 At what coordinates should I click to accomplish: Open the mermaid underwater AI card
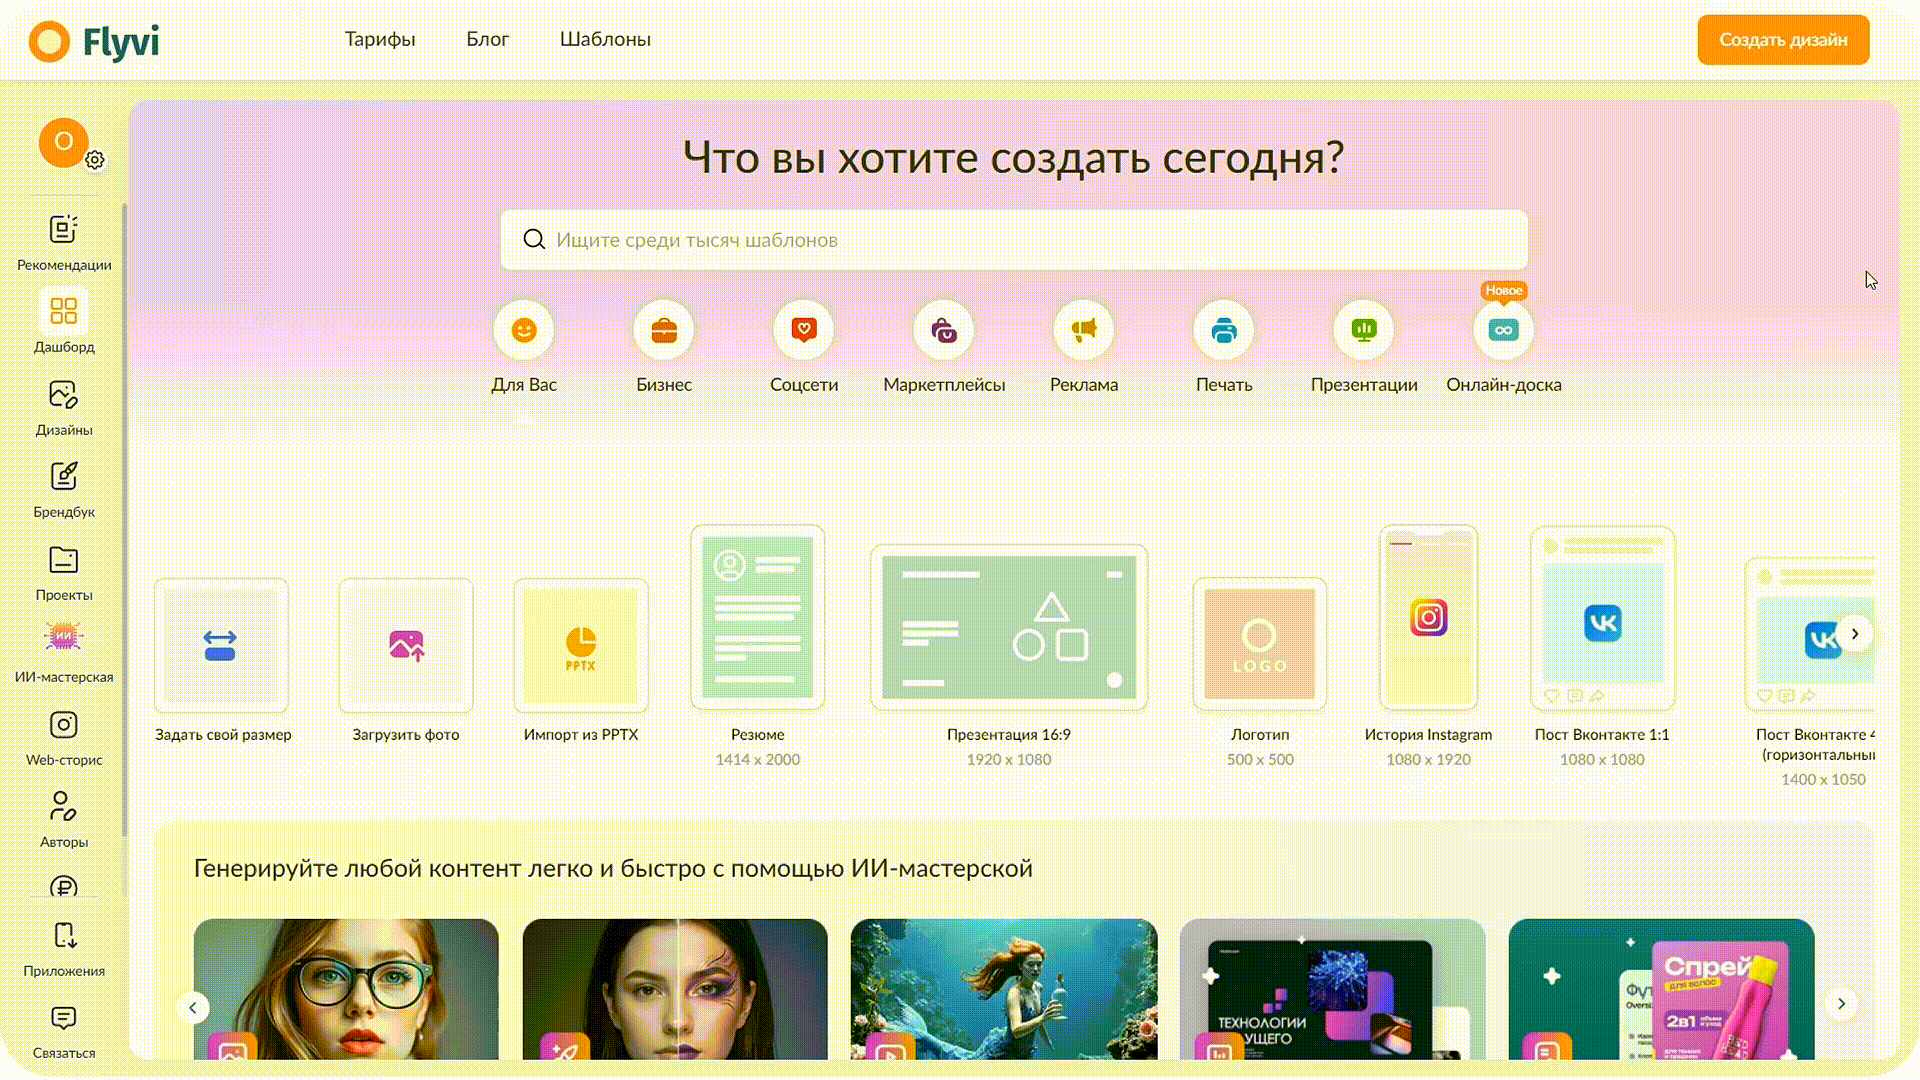1004,989
